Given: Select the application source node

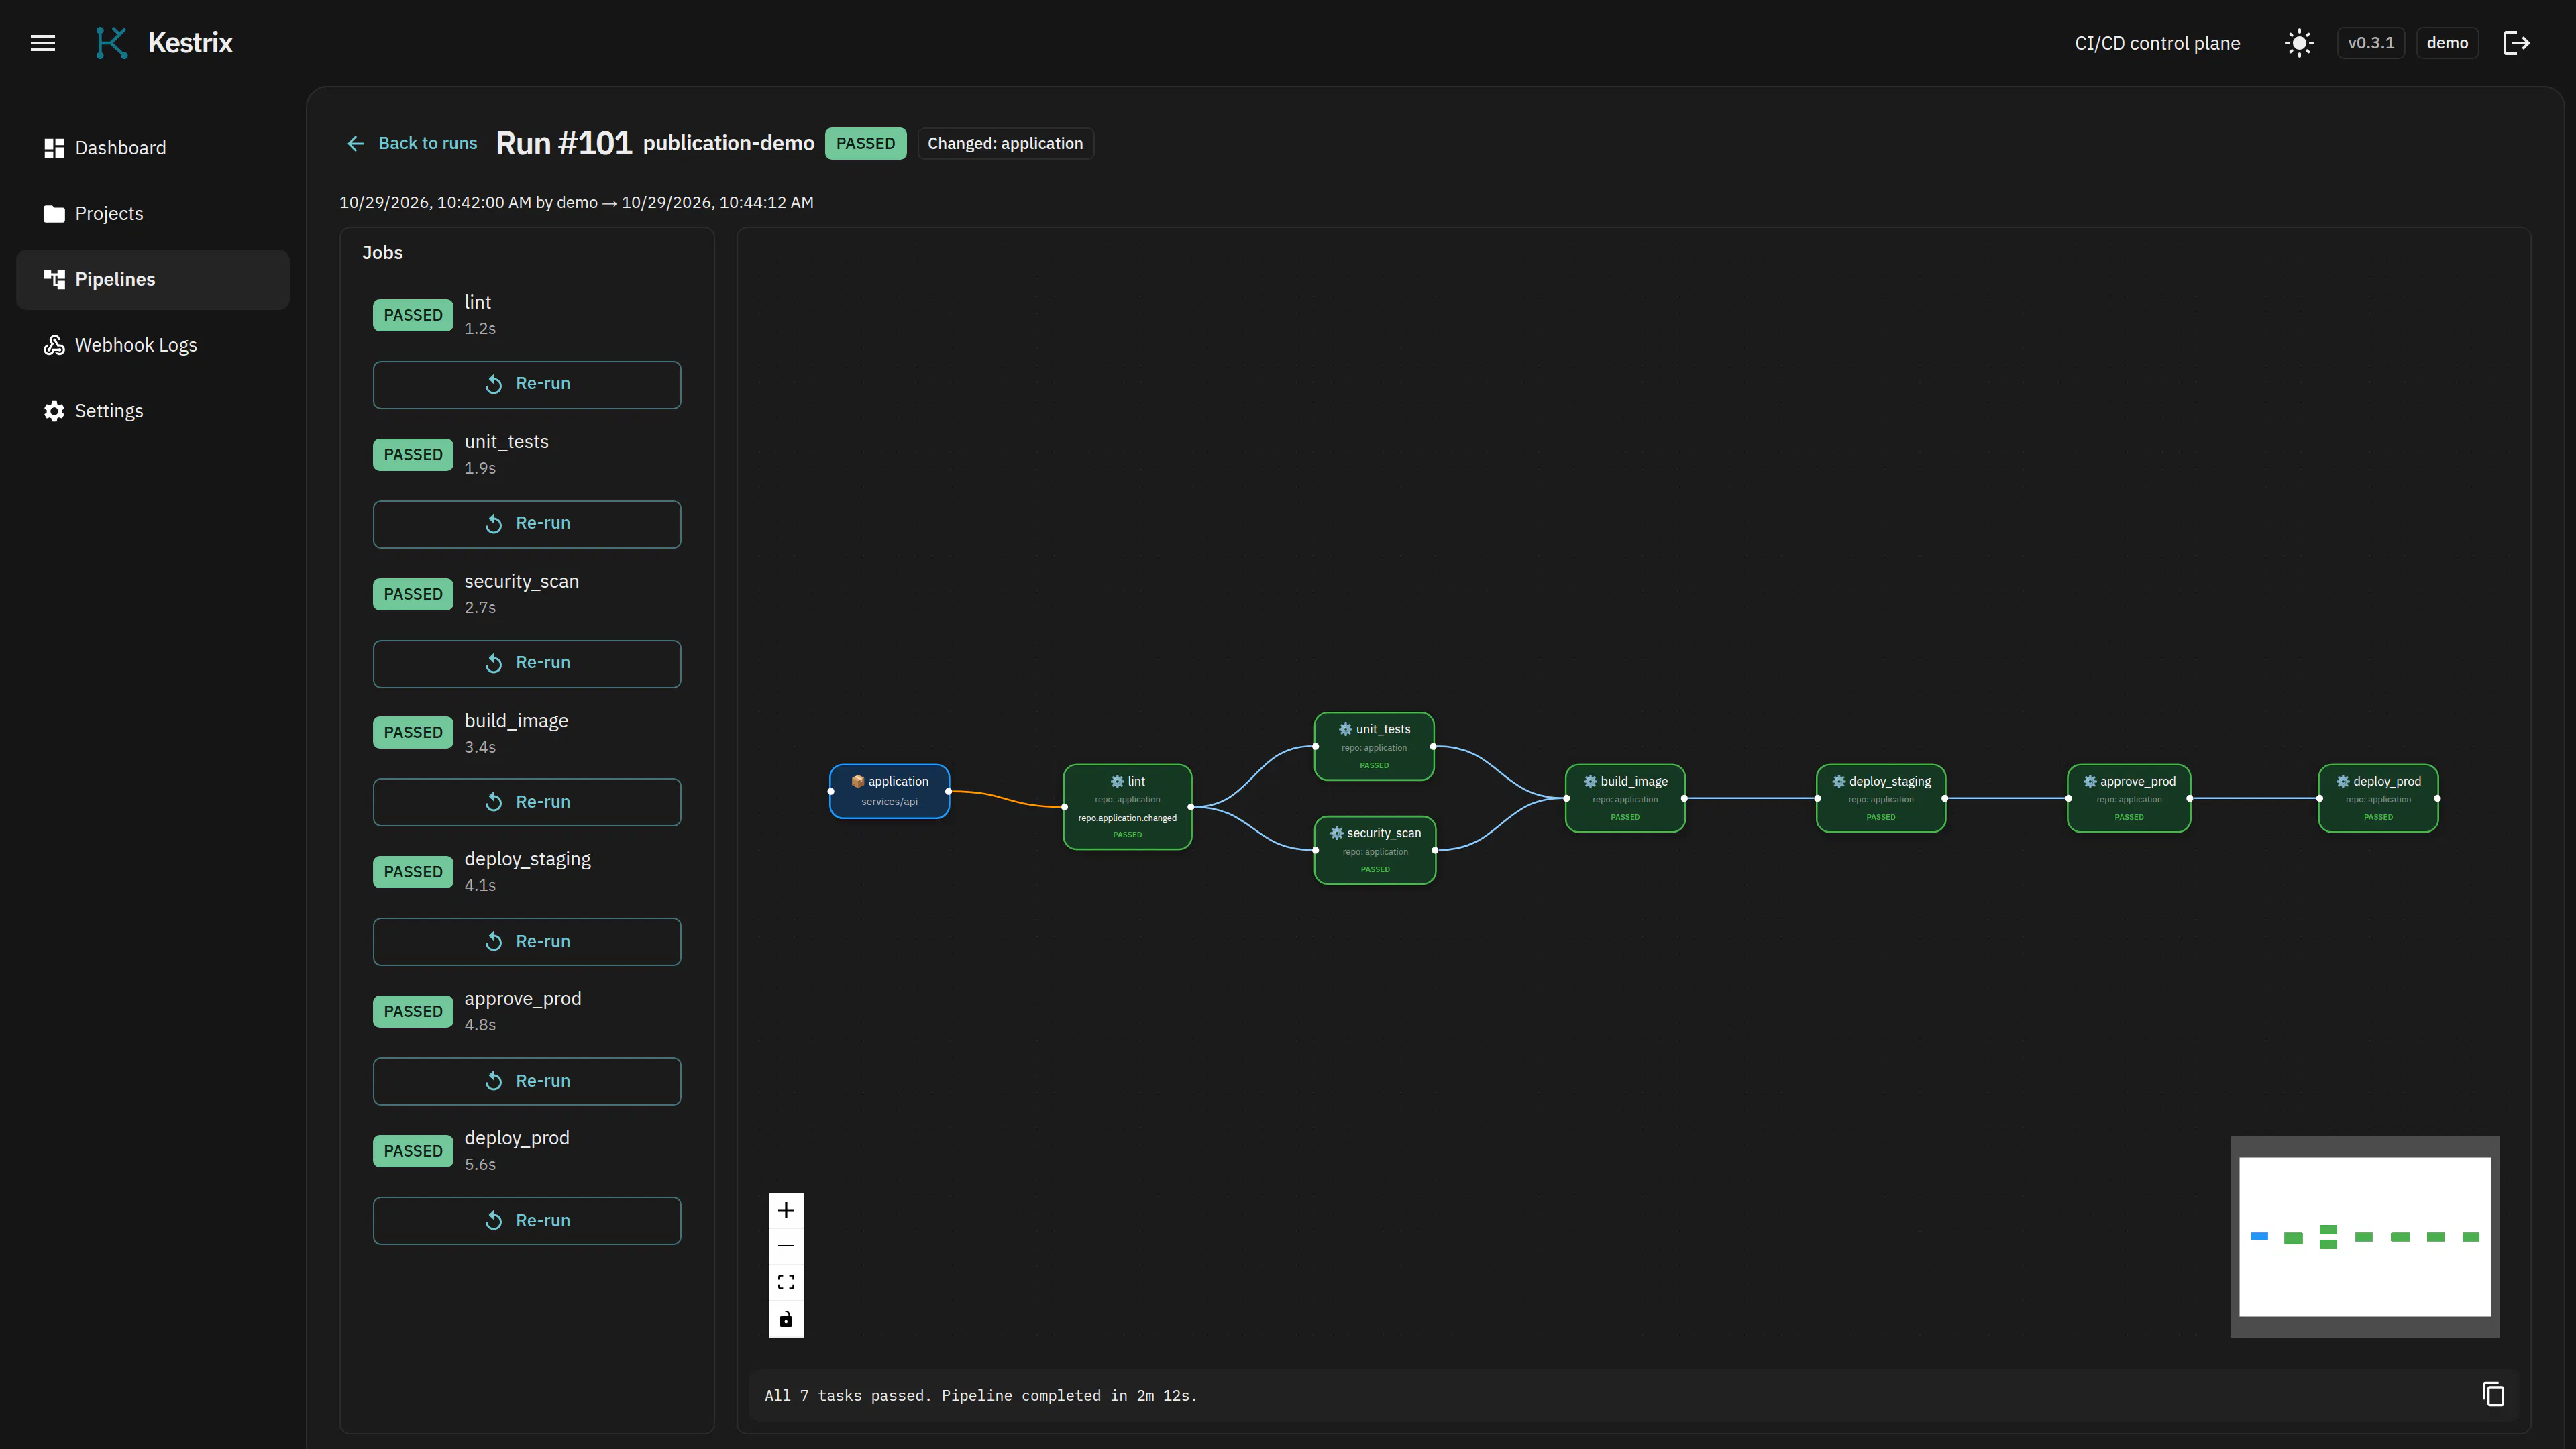Looking at the screenshot, I should (889, 791).
